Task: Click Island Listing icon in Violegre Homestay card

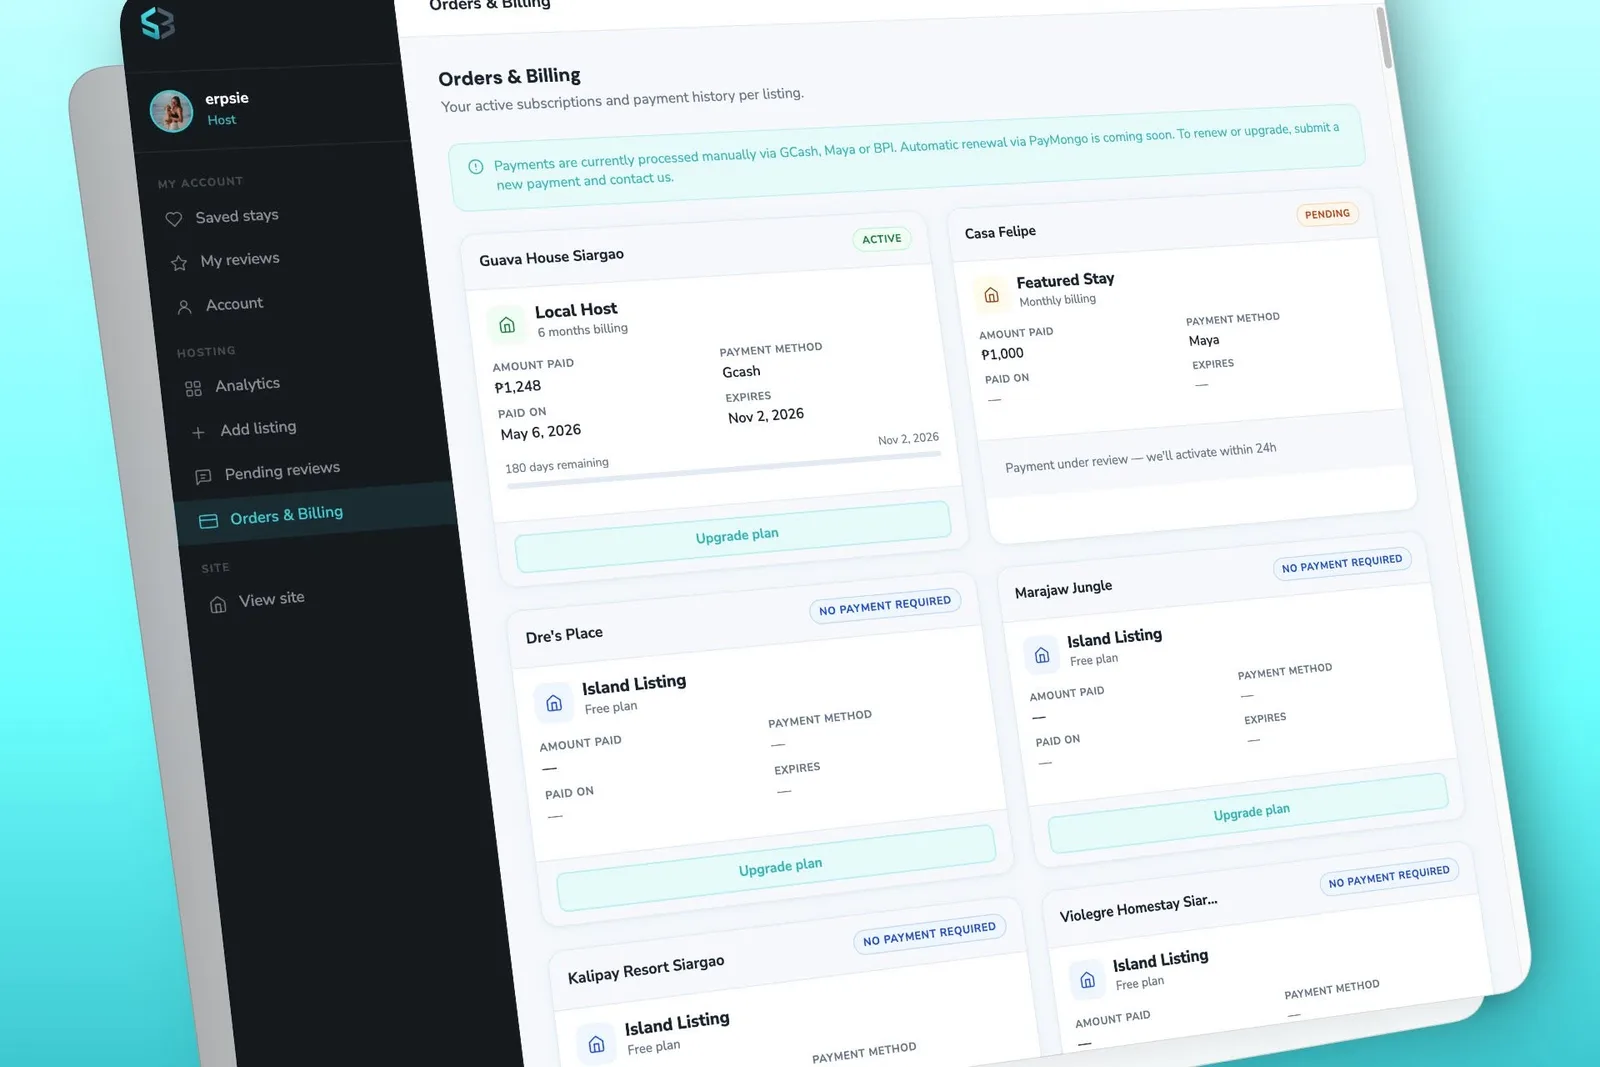Action: coord(1087,980)
